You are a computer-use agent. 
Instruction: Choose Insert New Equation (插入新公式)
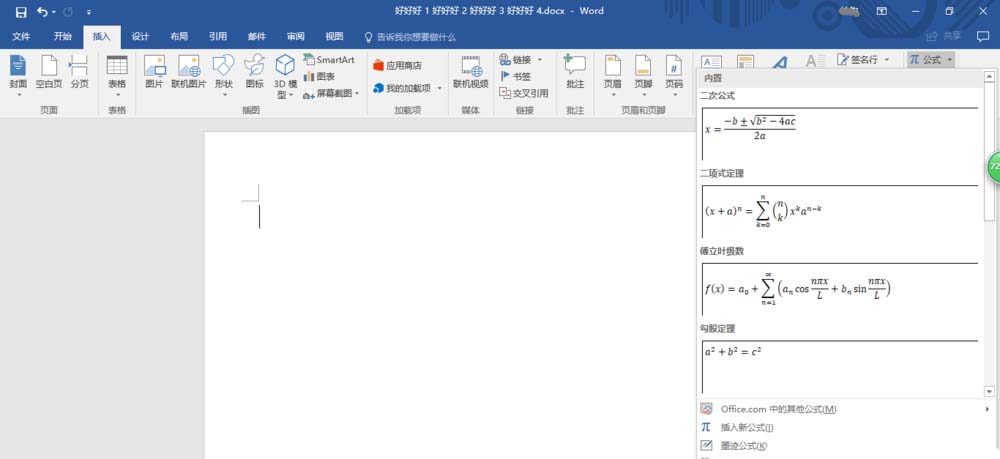[747, 427]
